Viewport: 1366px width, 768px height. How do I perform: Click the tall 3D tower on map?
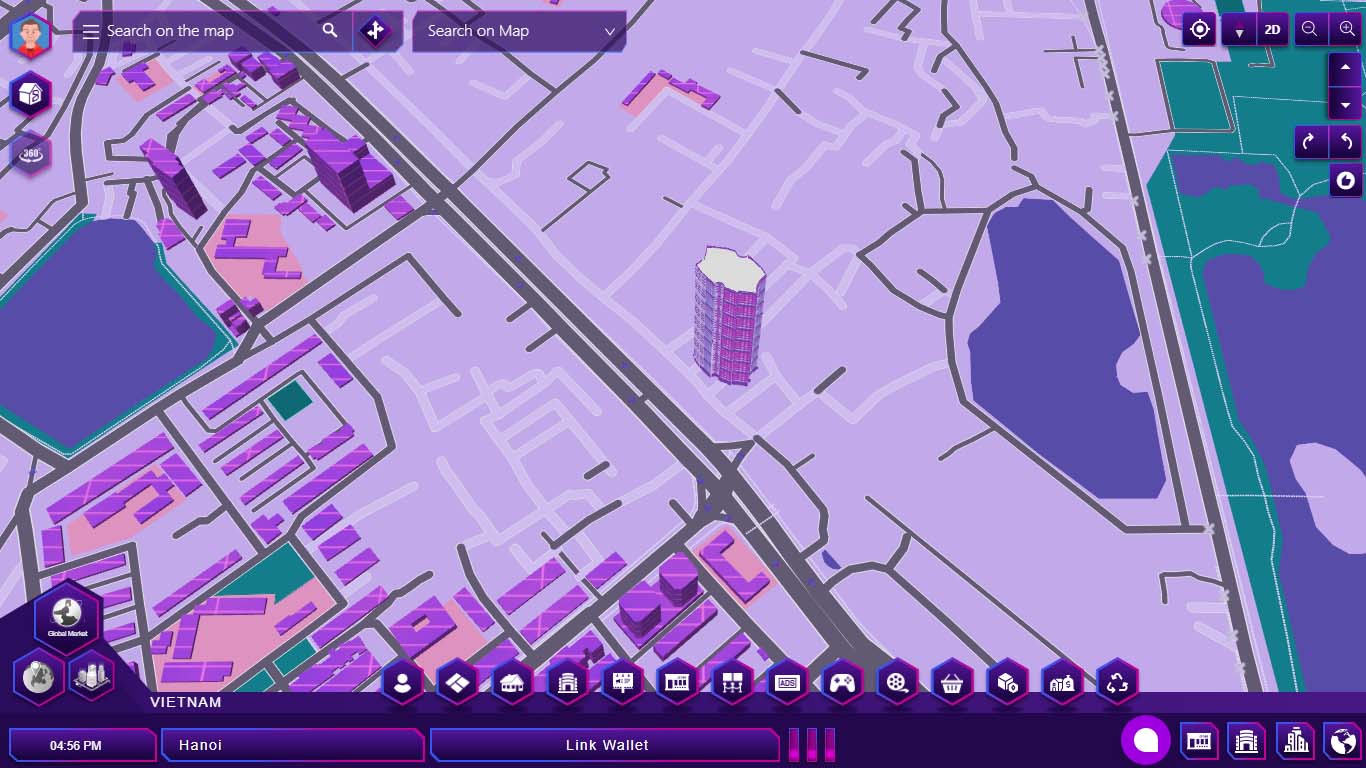click(729, 315)
